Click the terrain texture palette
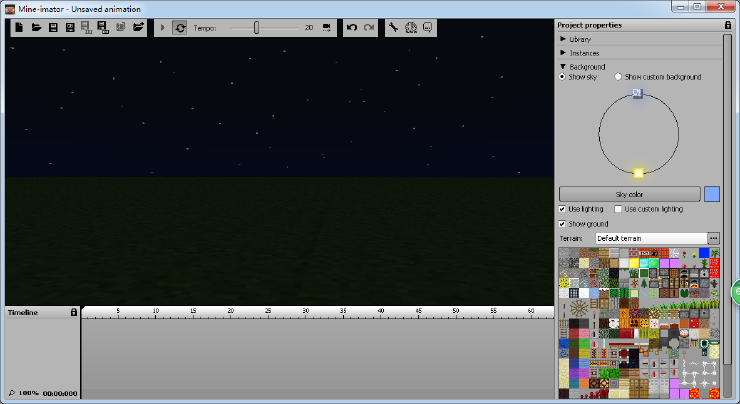The width and height of the screenshot is (740, 404). click(639, 323)
